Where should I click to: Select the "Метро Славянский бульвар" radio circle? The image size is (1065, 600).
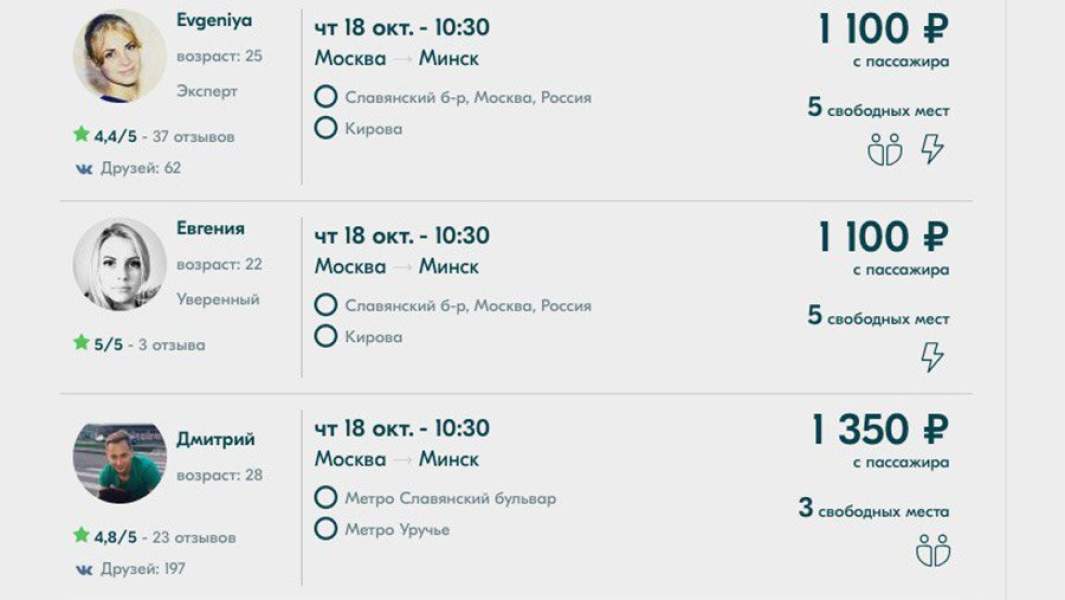[x=325, y=497]
